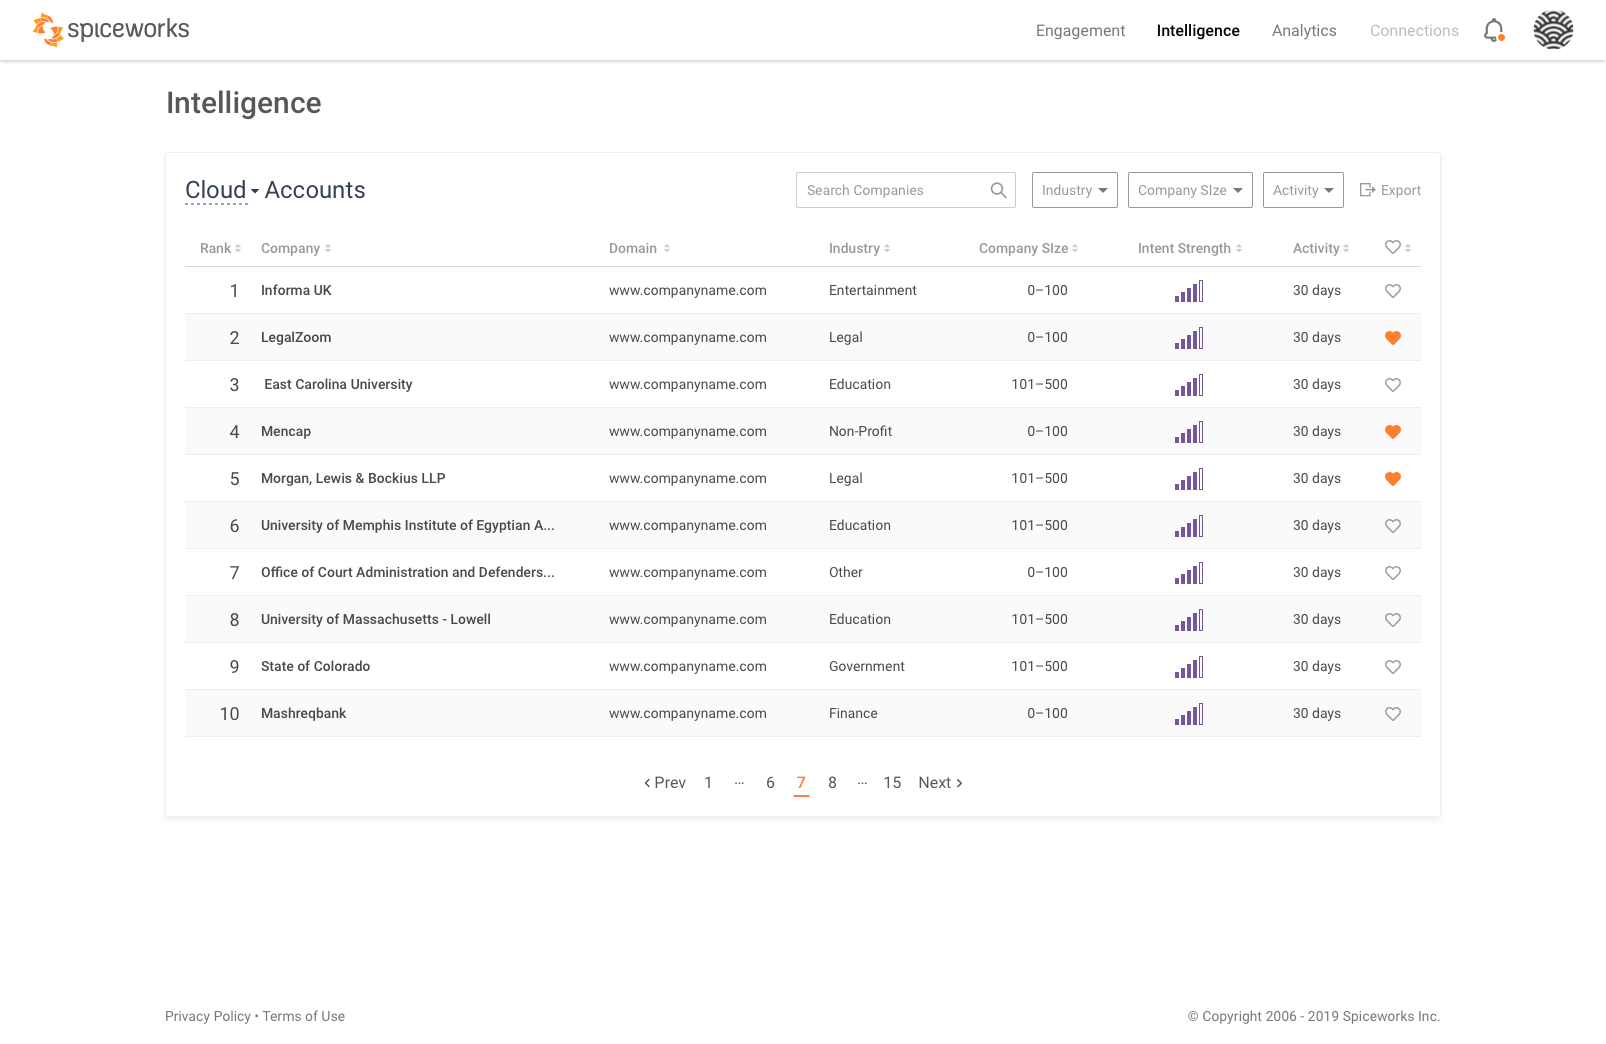This screenshot has width=1606, height=1044.
Task: Jump to page 6
Action: [x=770, y=783]
